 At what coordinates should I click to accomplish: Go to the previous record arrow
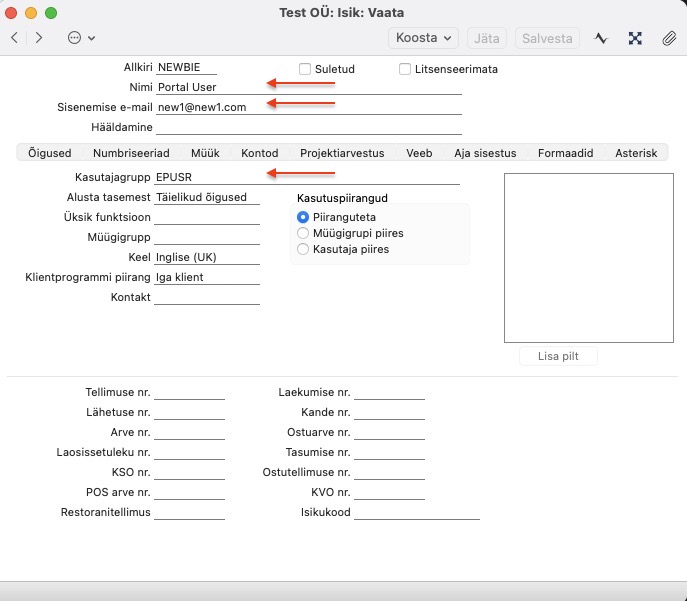pos(14,38)
